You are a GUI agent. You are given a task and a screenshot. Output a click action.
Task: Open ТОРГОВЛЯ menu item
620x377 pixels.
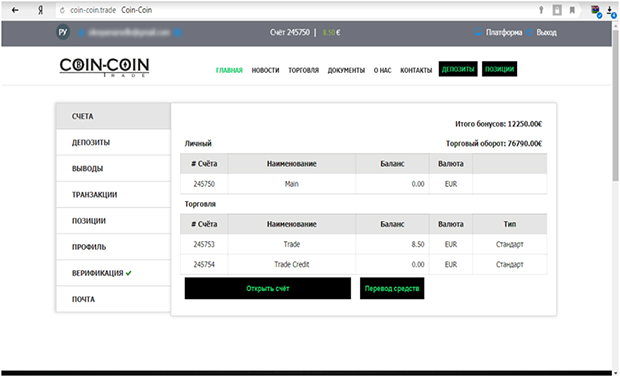[303, 70]
